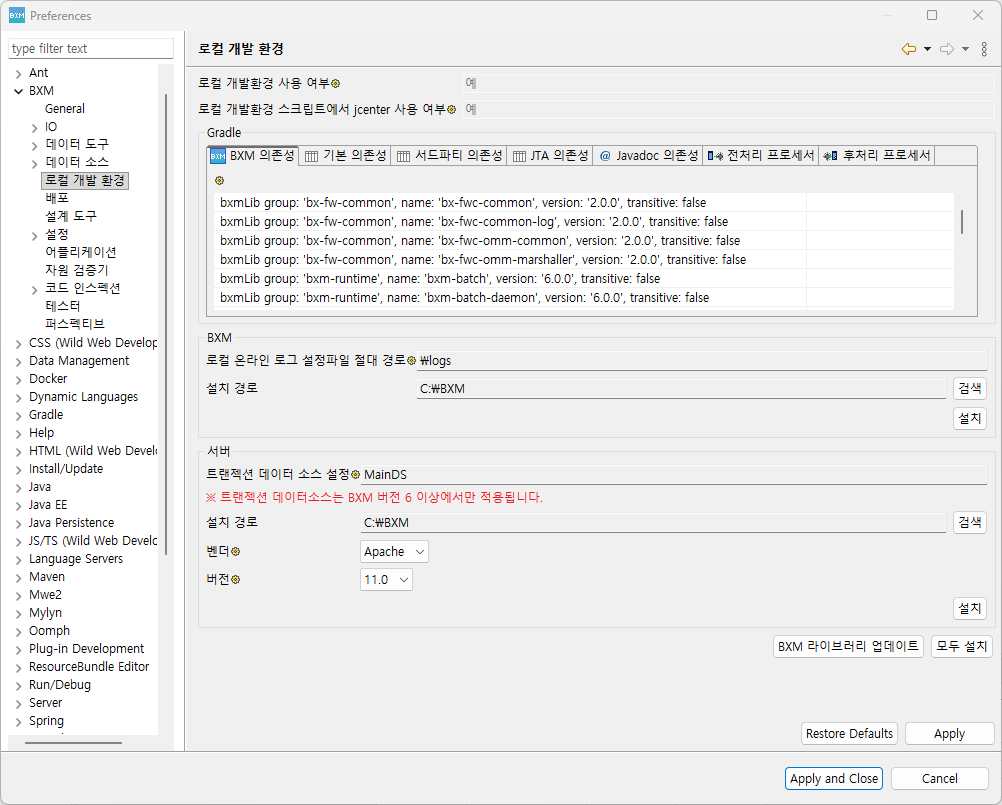Click the info icon next to 버전
1002x805 pixels.
click(x=237, y=580)
